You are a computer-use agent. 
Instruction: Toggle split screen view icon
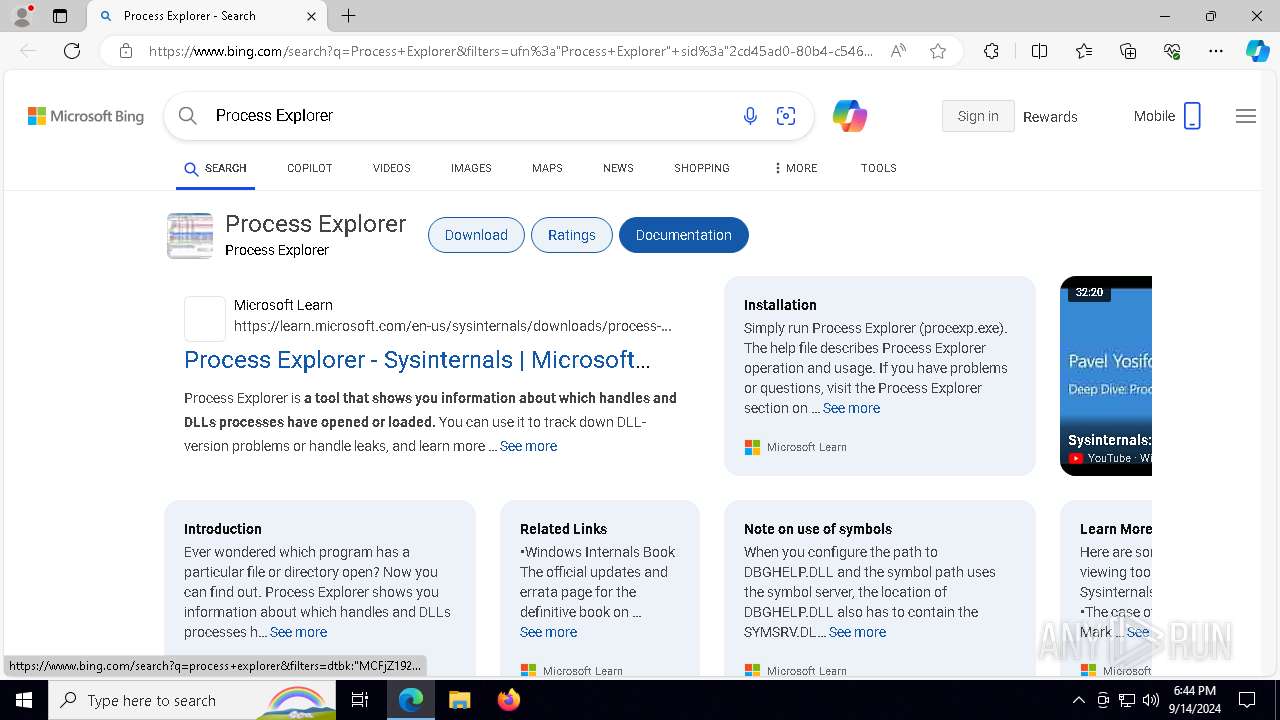point(1039,51)
